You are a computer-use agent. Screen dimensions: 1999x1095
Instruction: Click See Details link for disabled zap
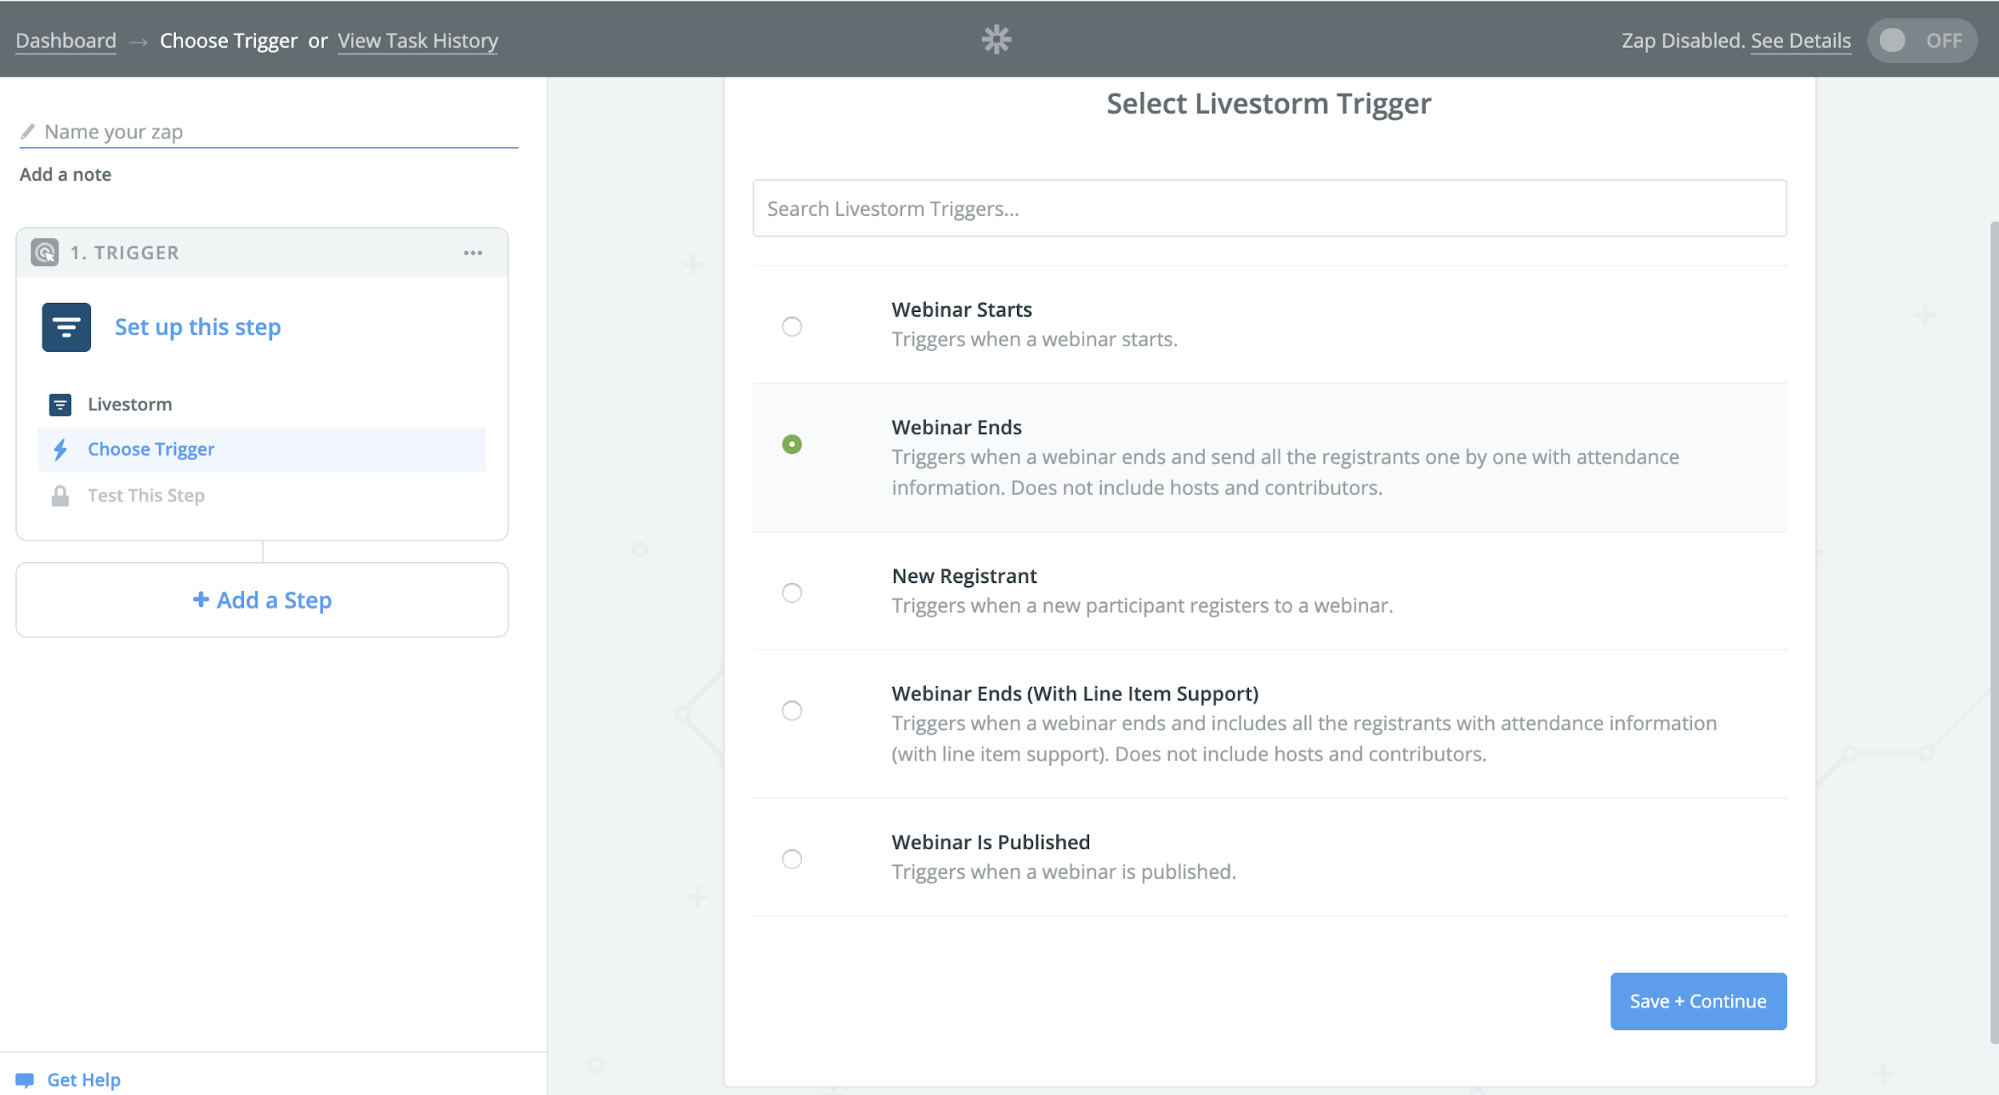[x=1800, y=41]
